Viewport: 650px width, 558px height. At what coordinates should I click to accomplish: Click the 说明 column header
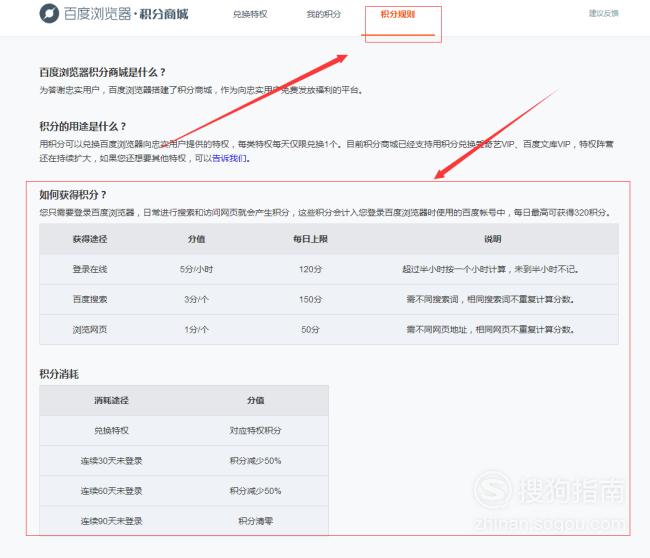[x=492, y=239]
